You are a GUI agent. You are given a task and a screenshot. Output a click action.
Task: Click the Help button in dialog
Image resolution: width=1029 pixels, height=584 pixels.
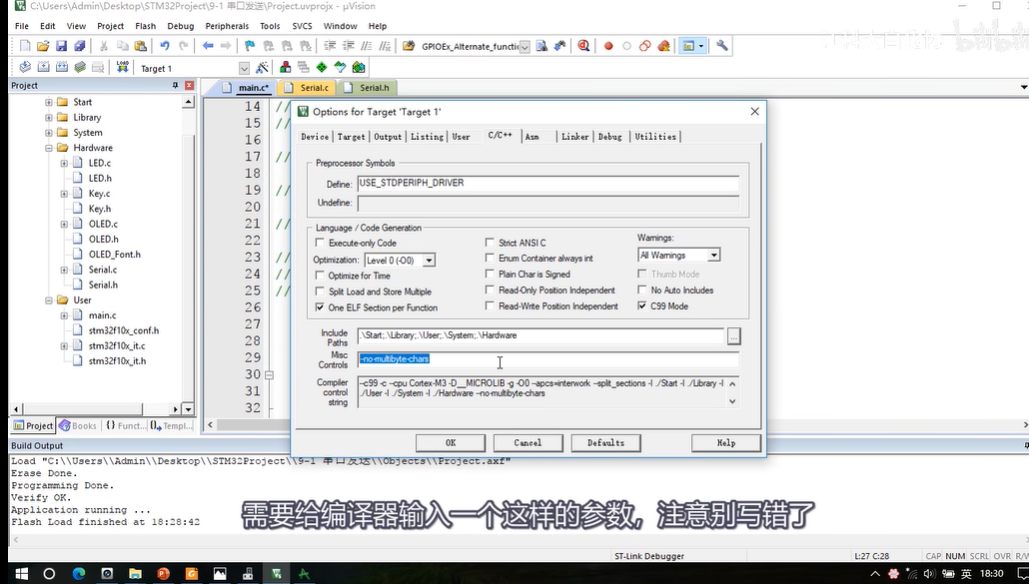pyautogui.click(x=726, y=443)
